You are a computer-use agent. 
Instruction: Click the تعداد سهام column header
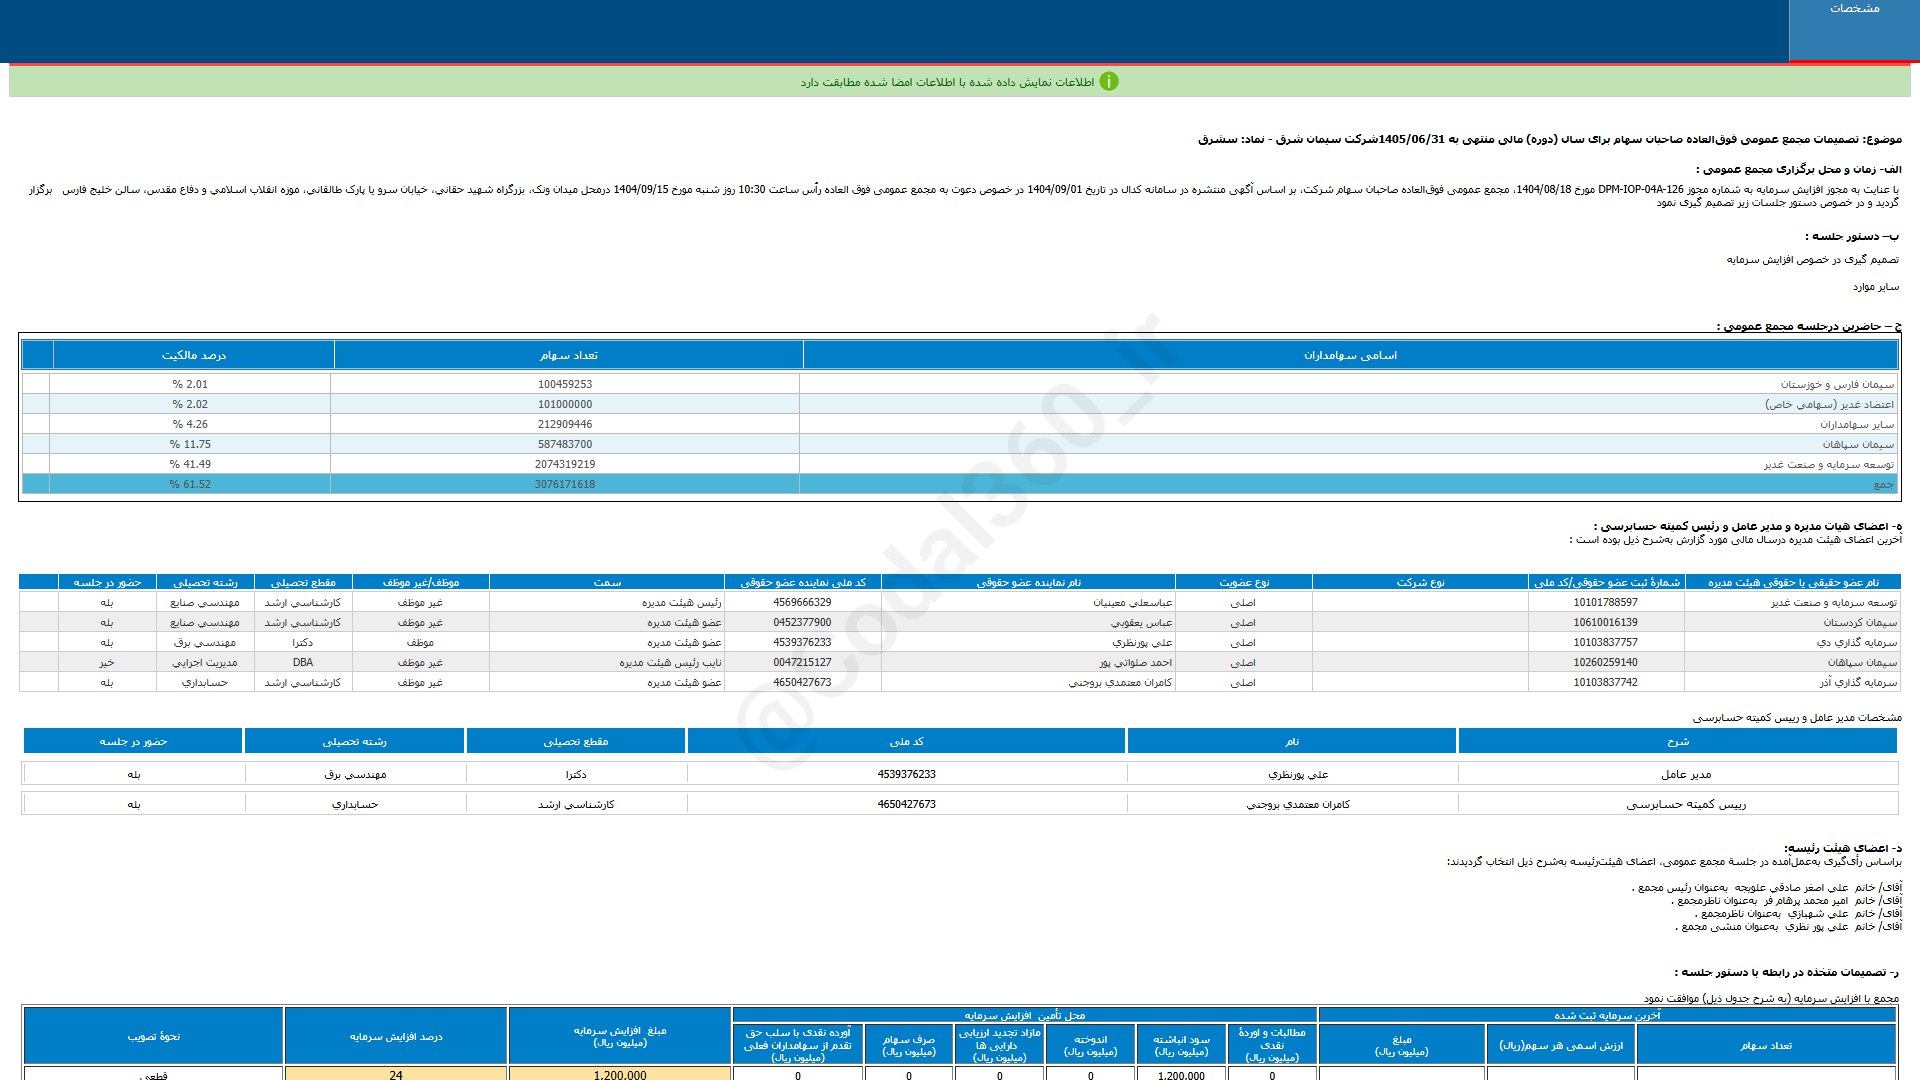[568, 355]
